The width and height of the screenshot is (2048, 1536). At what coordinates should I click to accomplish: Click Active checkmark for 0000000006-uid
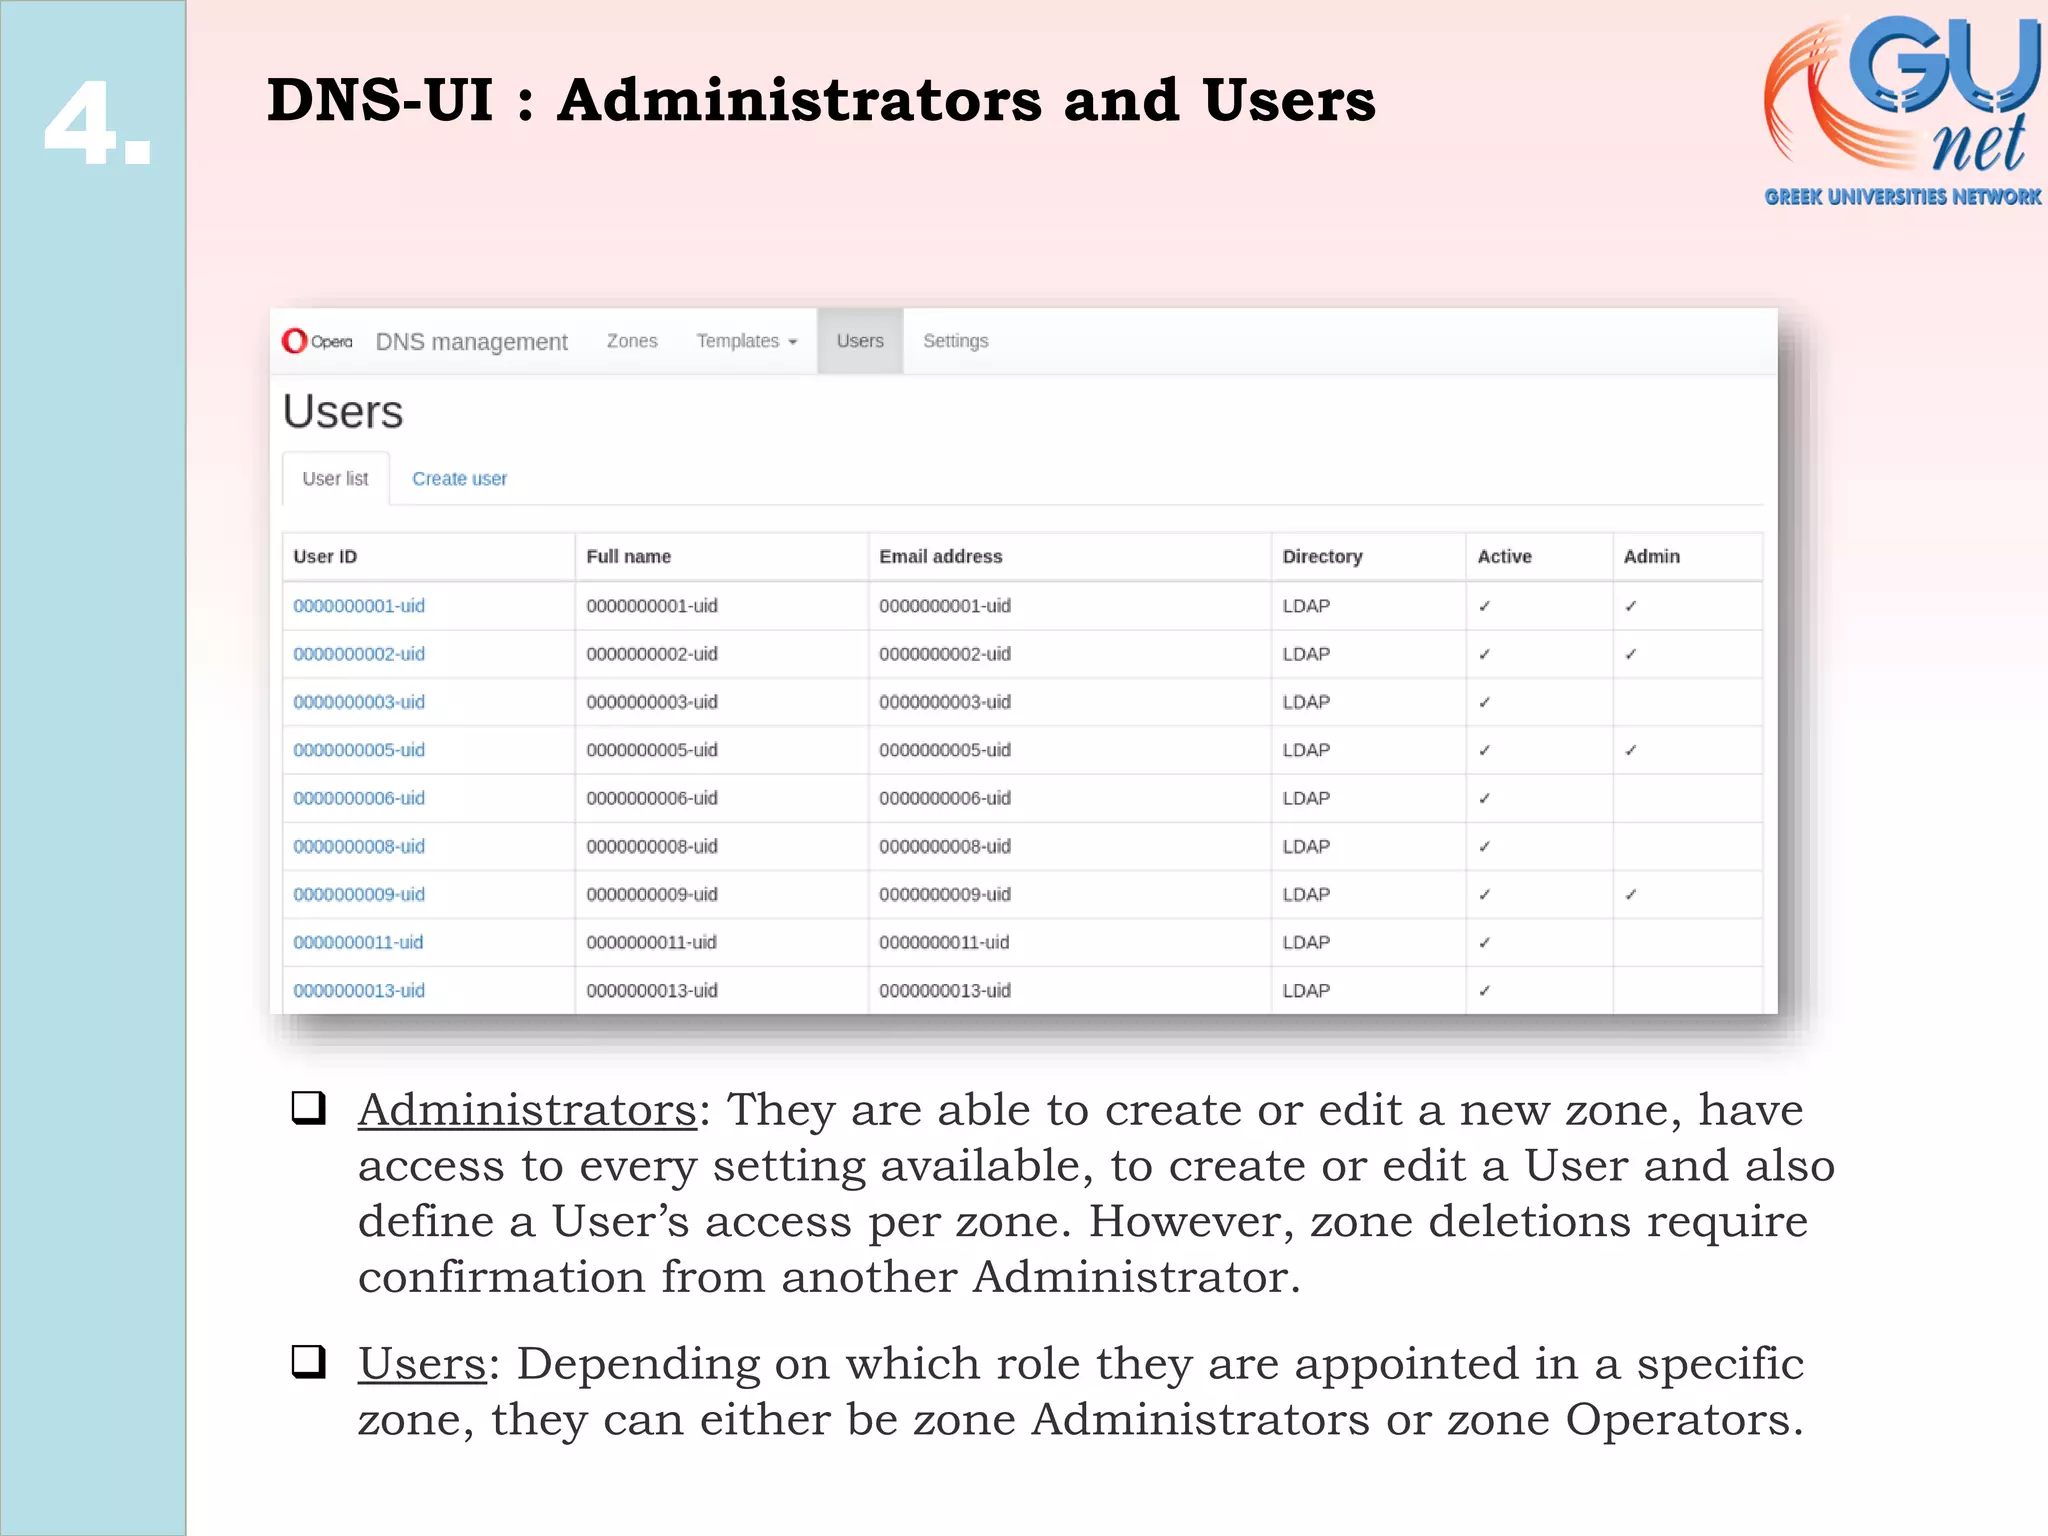pos(1485,798)
